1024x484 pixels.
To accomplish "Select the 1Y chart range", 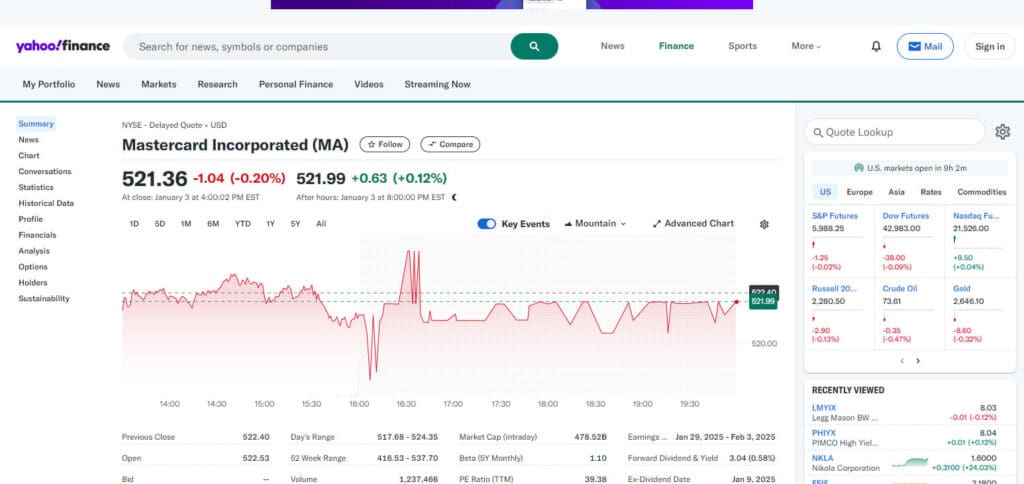I will tap(270, 223).
